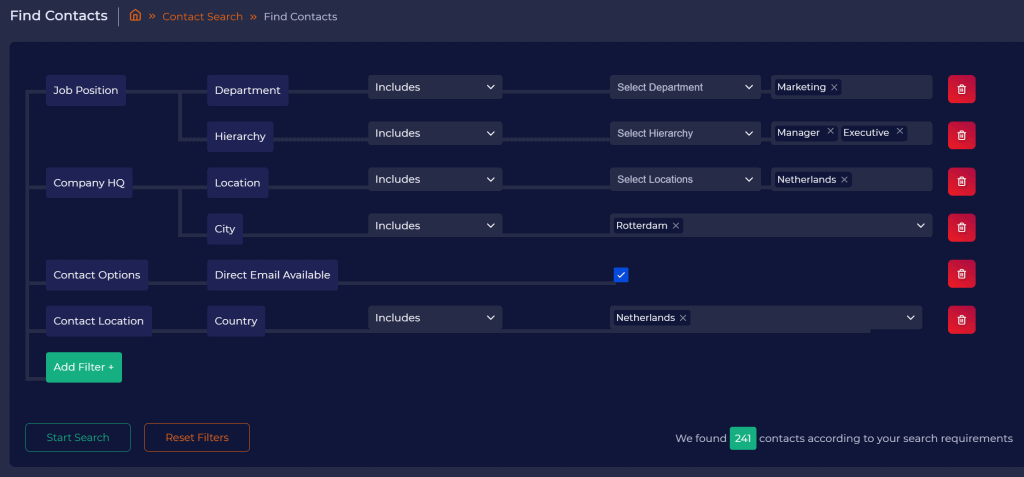Open the Select Locations dropdown
Screen dimensions: 1024x477
(x=685, y=180)
